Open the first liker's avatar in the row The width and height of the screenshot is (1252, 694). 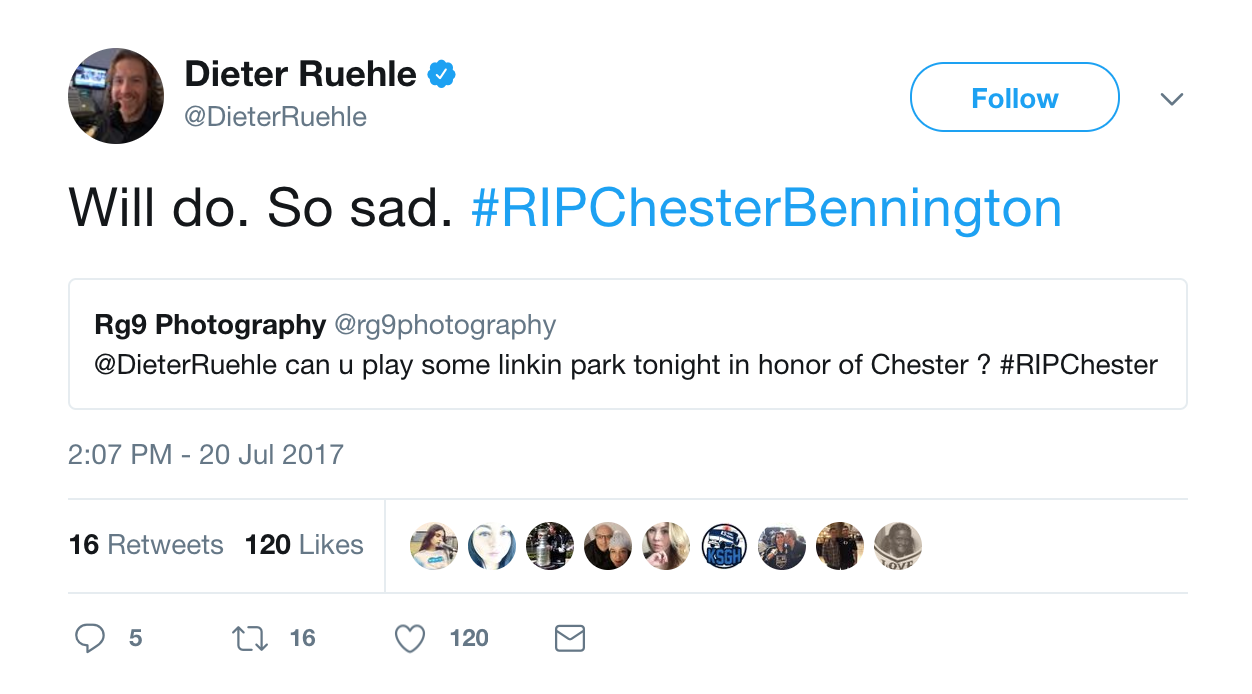point(434,546)
